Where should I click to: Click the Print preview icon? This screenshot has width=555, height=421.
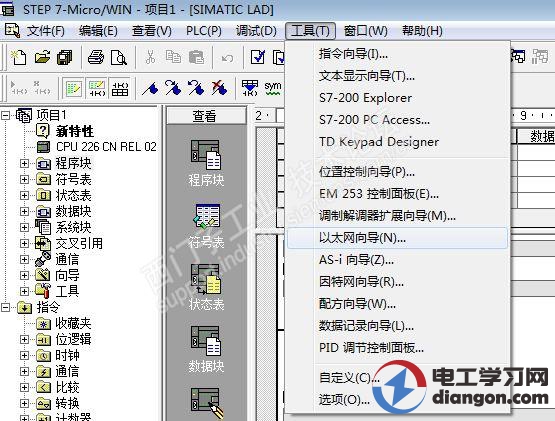(x=119, y=57)
